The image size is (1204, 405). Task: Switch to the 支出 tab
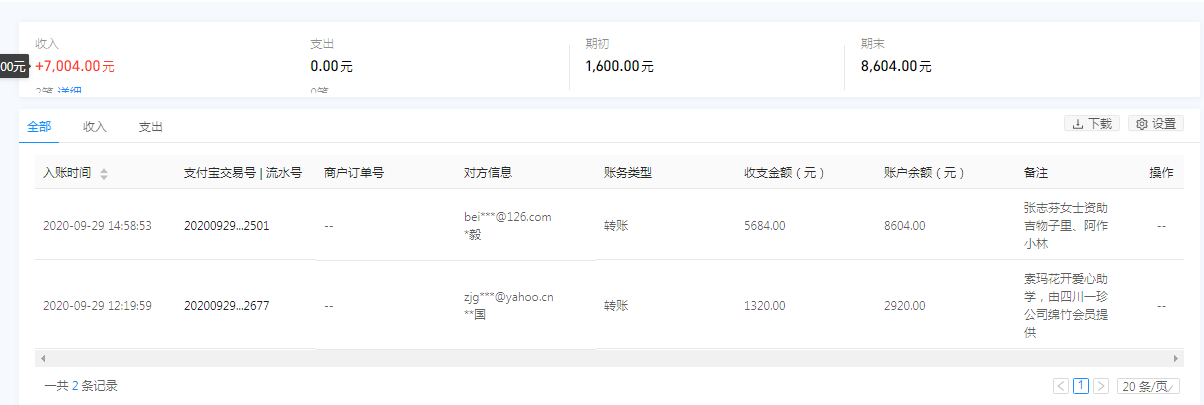coord(151,127)
